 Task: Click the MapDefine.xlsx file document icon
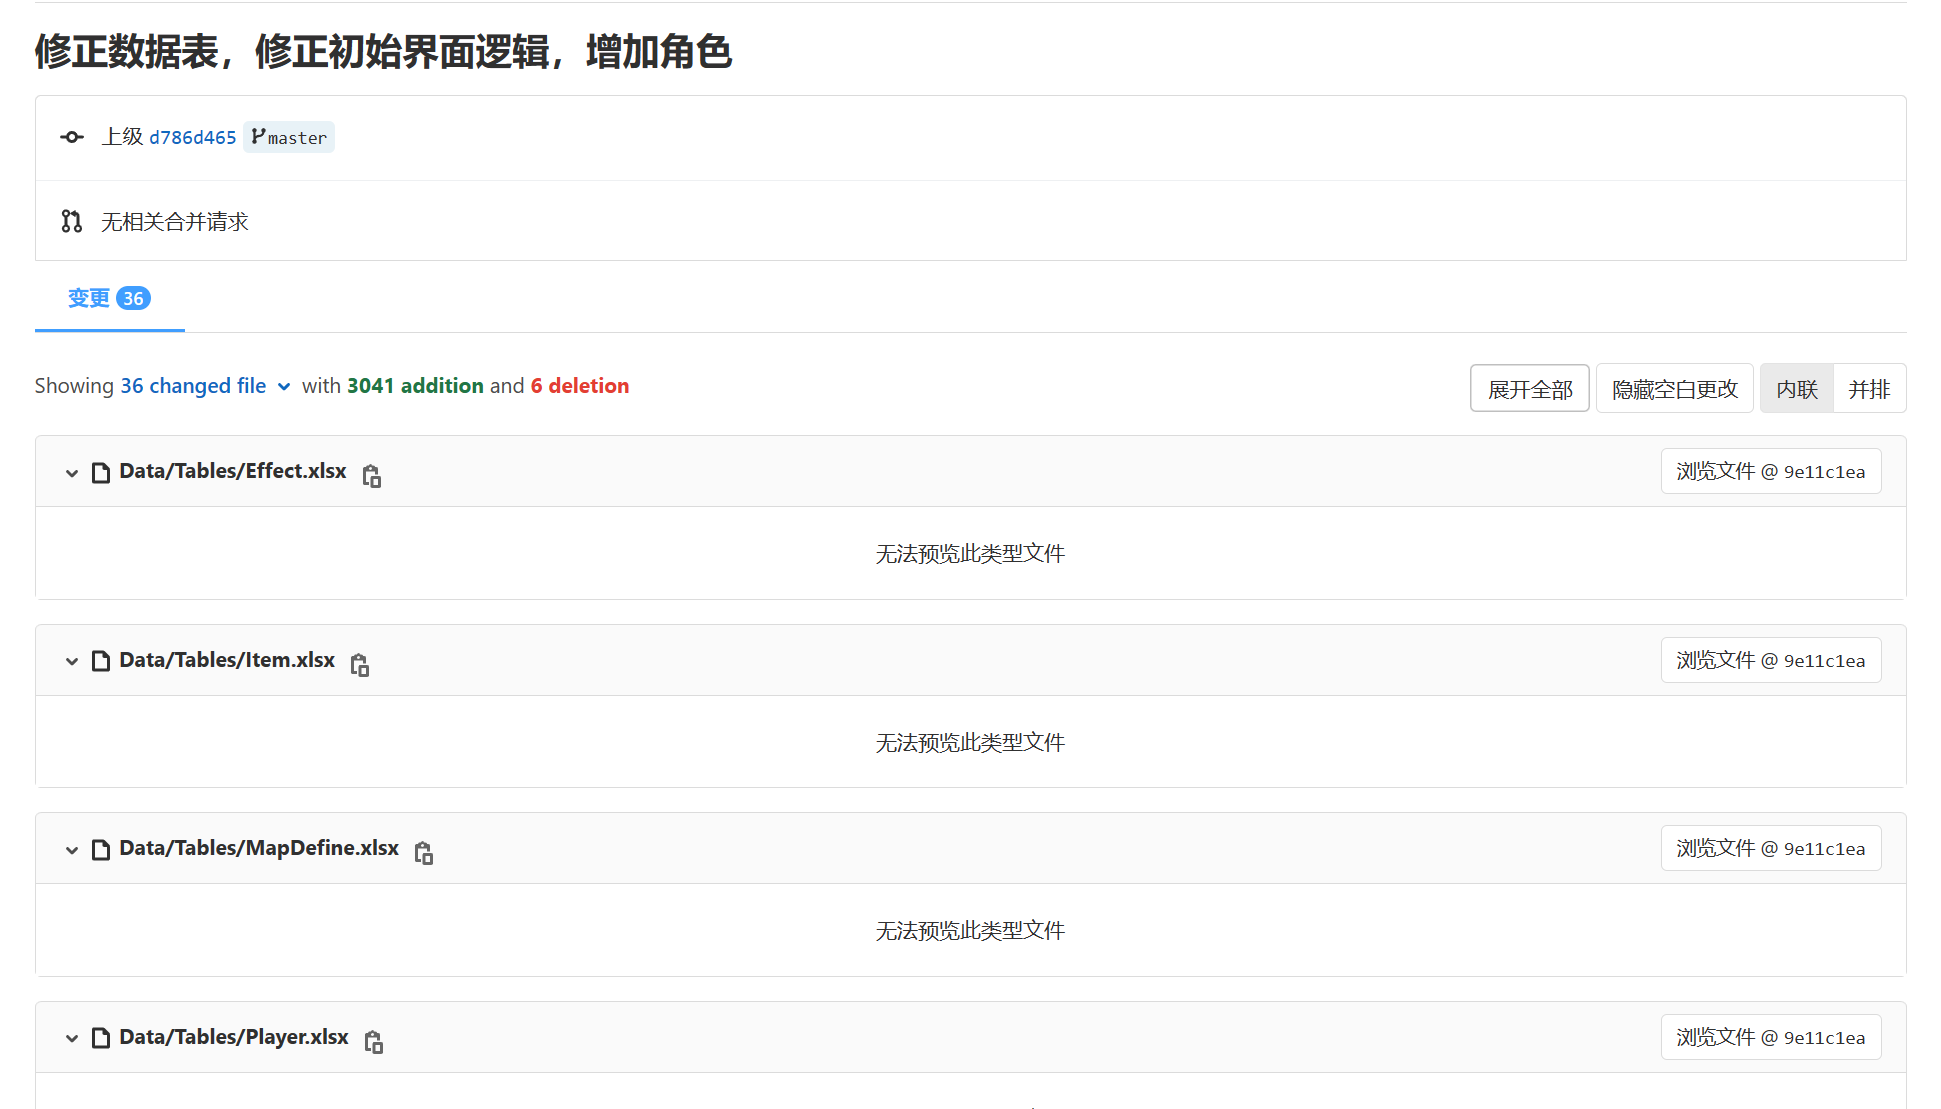101,849
